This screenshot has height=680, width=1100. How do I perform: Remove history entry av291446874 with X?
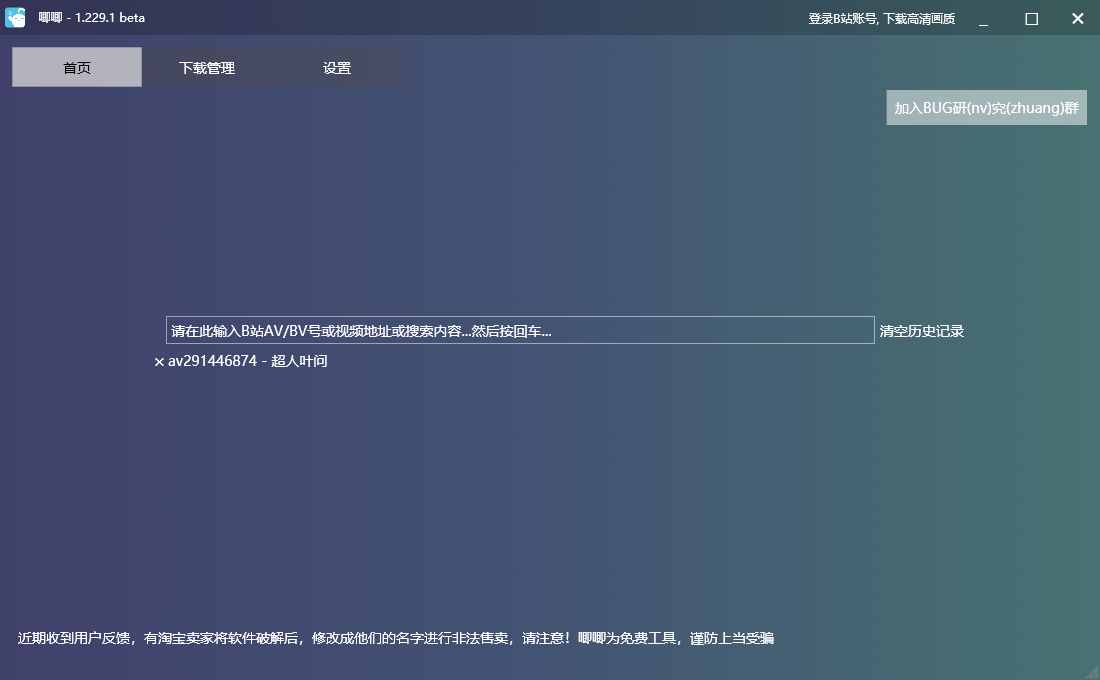(x=159, y=361)
